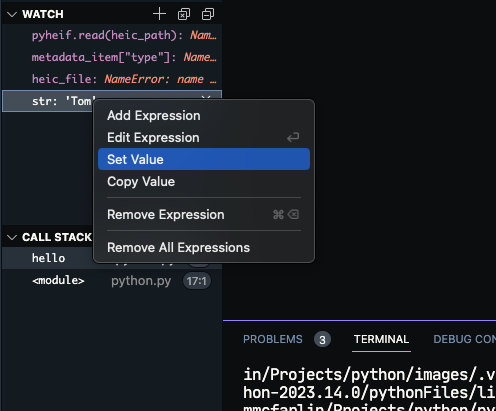Image resolution: width=496 pixels, height=411 pixels.
Task: Select the heic_file watch expression
Action: coord(112,79)
